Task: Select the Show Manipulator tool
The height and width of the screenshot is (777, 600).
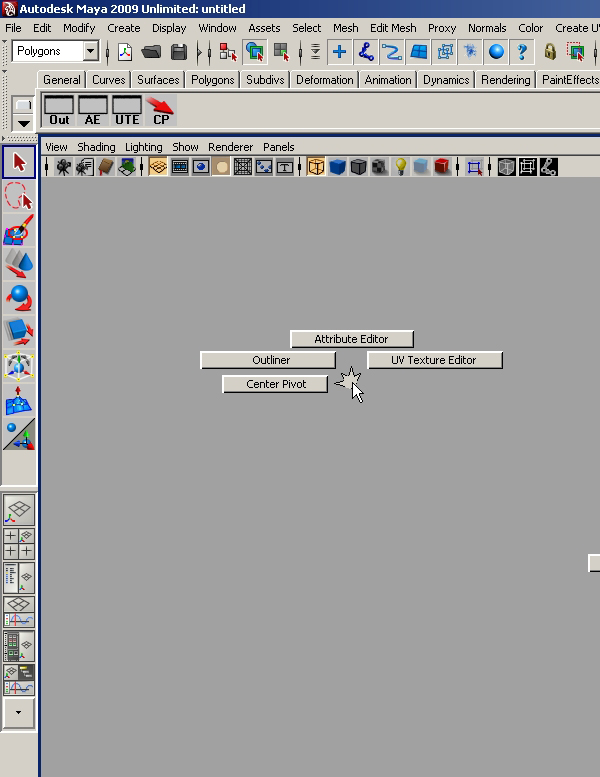Action: point(19,435)
